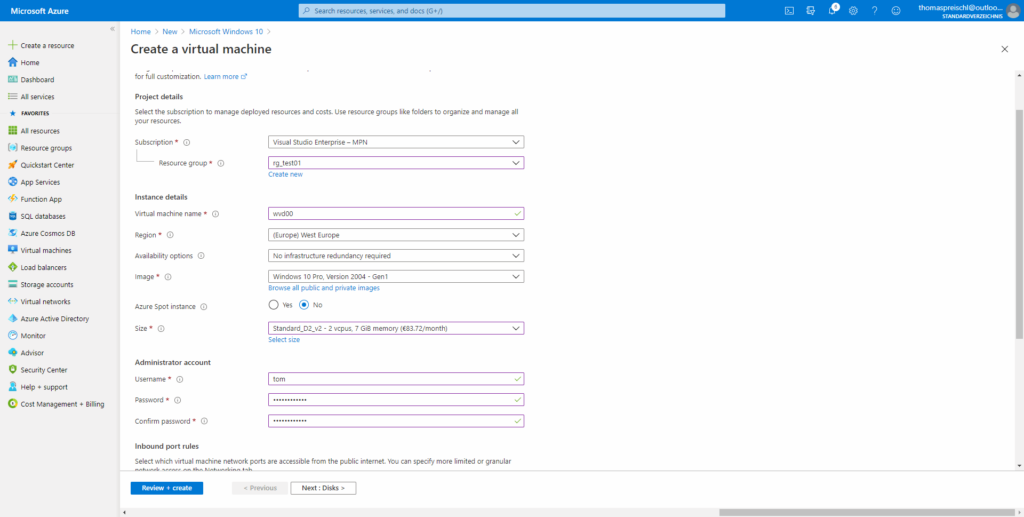
Task: Open Azure Active Directory icon
Action: pyautogui.click(x=12, y=319)
